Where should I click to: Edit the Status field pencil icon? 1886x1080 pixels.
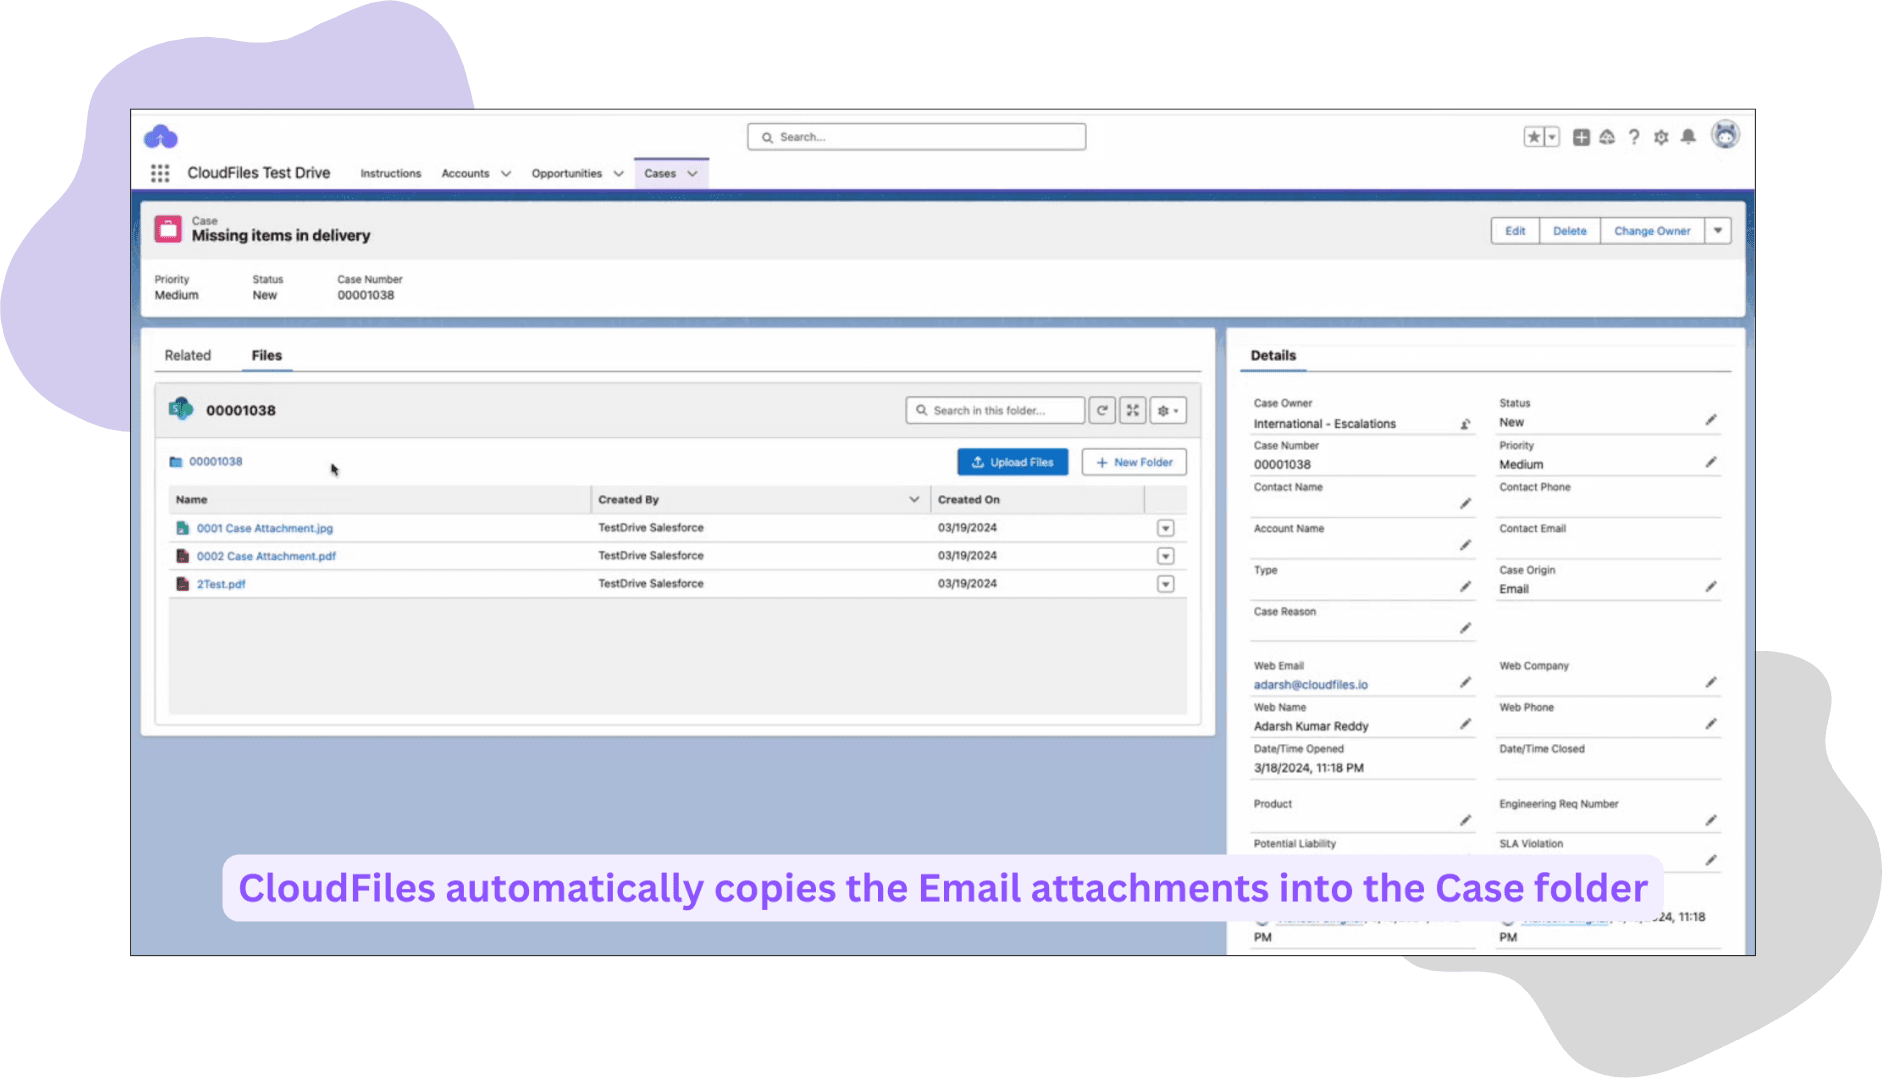pos(1711,420)
